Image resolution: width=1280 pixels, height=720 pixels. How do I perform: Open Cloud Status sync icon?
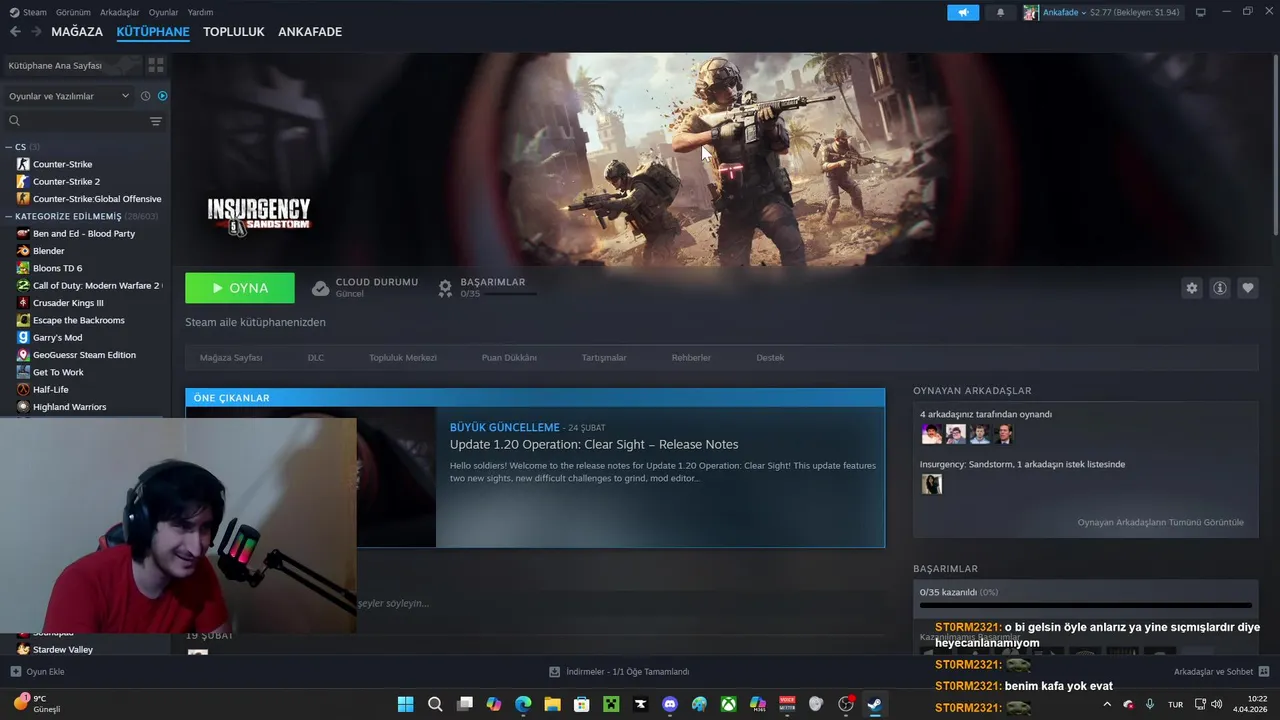pyautogui.click(x=320, y=288)
